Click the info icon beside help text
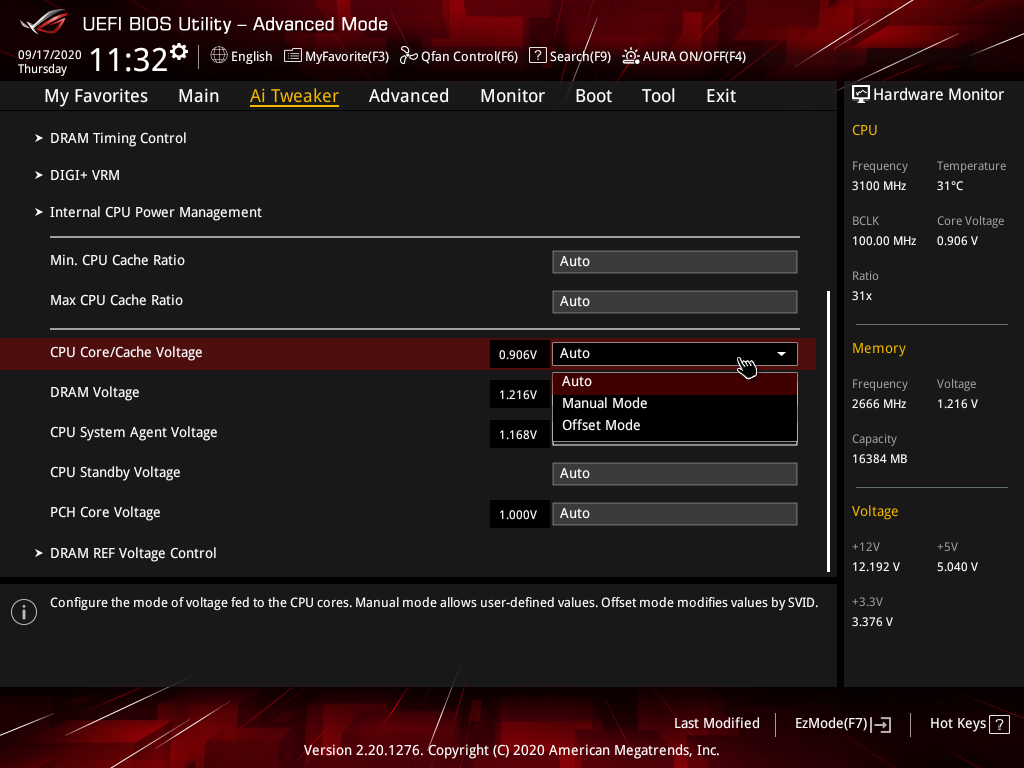This screenshot has height=768, width=1024. 24,612
